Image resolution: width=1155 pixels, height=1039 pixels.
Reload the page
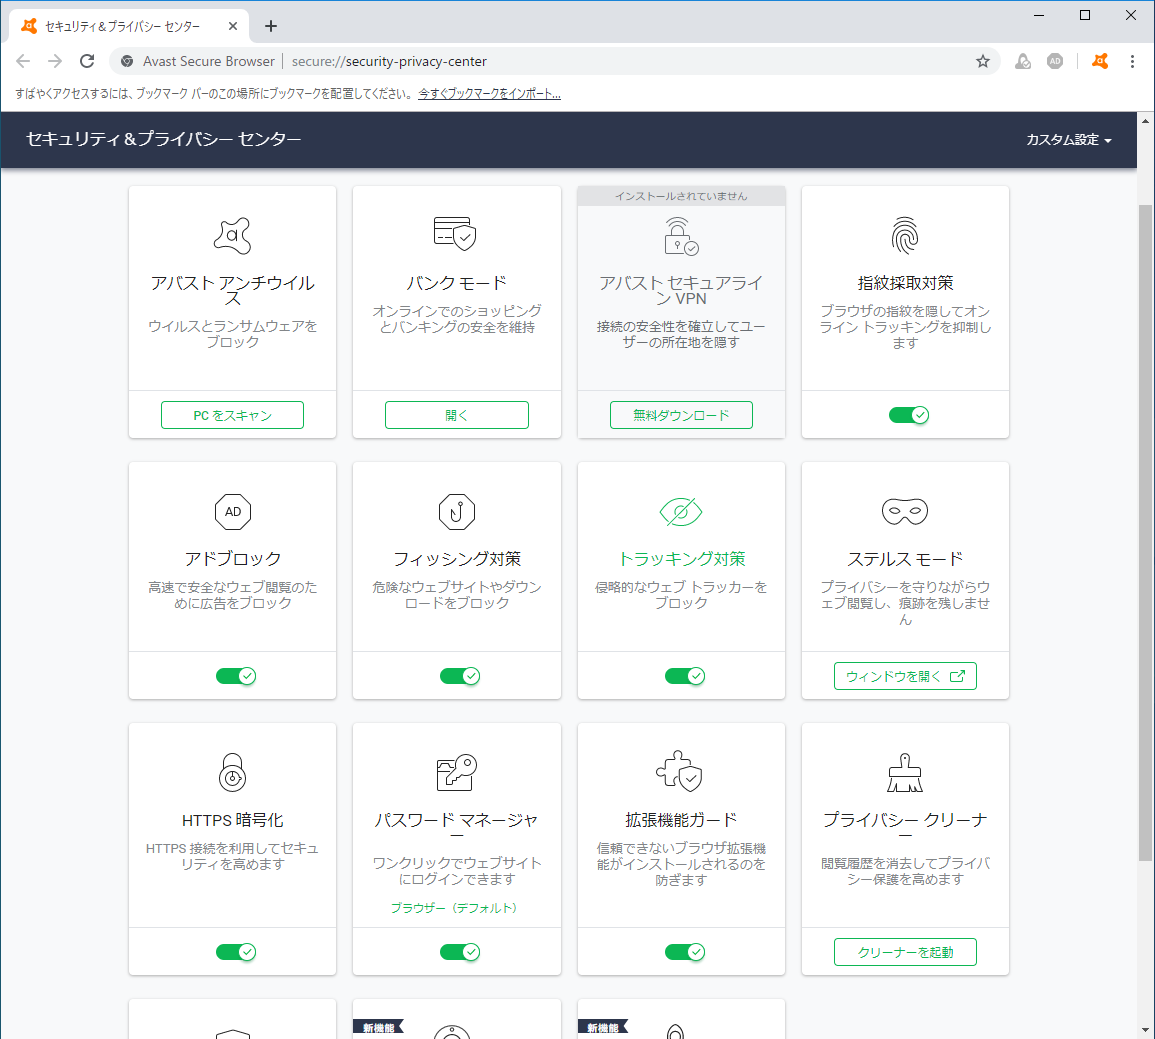[87, 61]
